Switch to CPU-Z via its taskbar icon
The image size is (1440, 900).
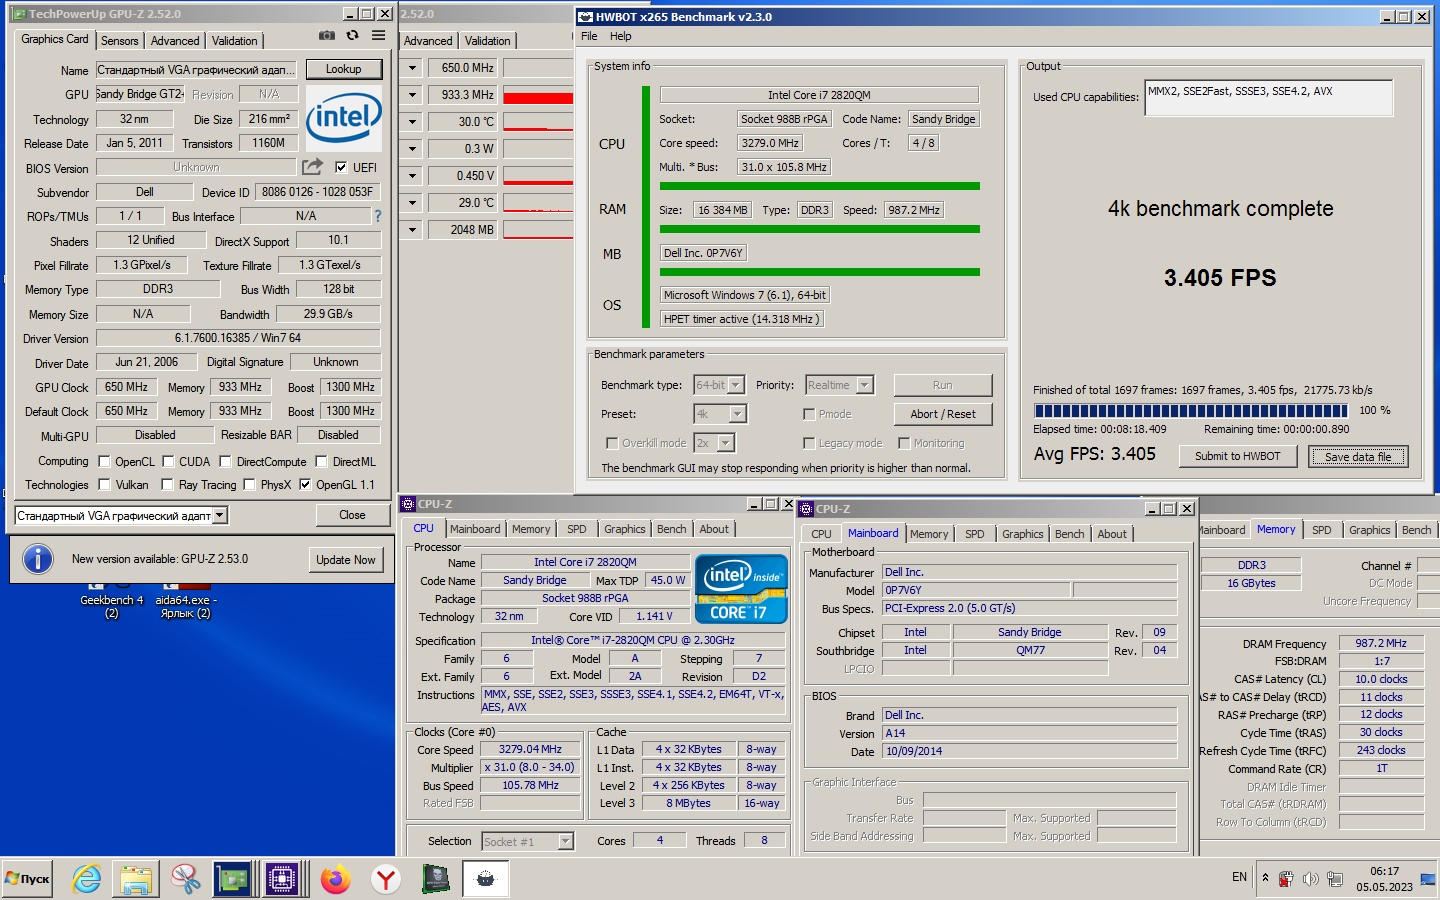(x=282, y=879)
